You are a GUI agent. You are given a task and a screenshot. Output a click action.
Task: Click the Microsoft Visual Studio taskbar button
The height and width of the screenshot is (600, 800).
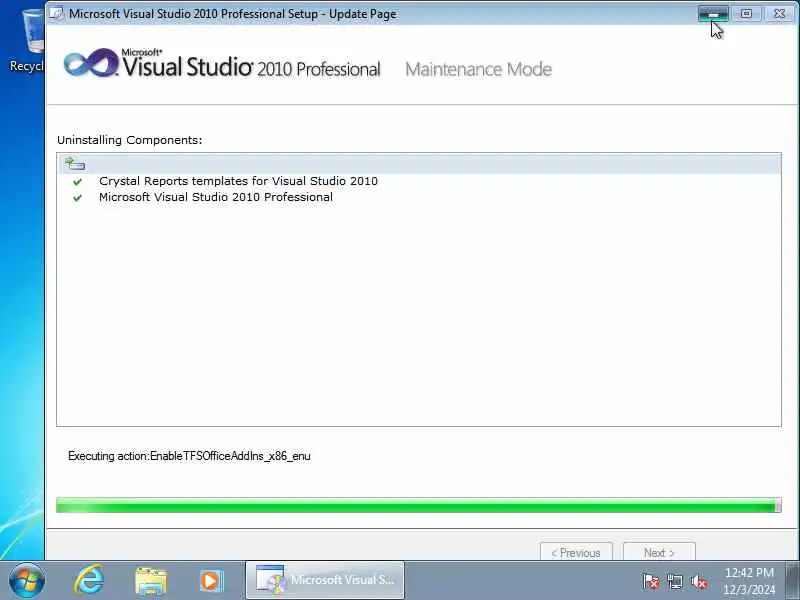[x=325, y=580]
